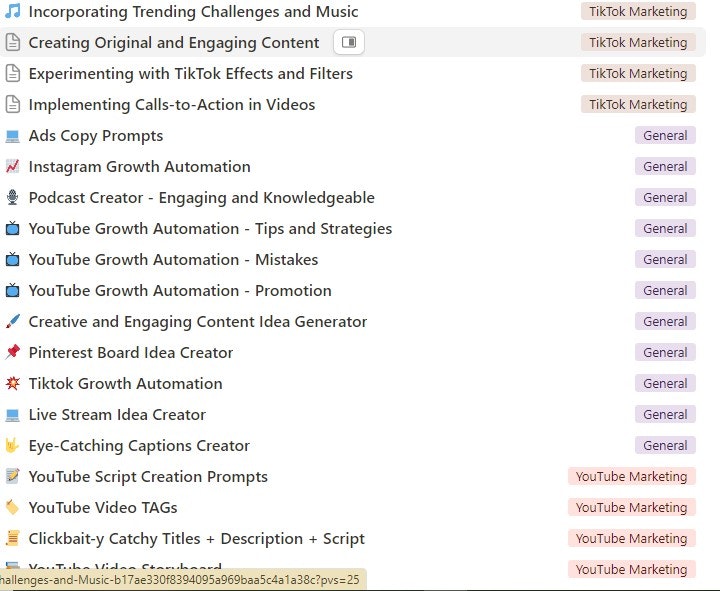Open Ads Copy Prompts page
720x591 pixels.
click(96, 135)
